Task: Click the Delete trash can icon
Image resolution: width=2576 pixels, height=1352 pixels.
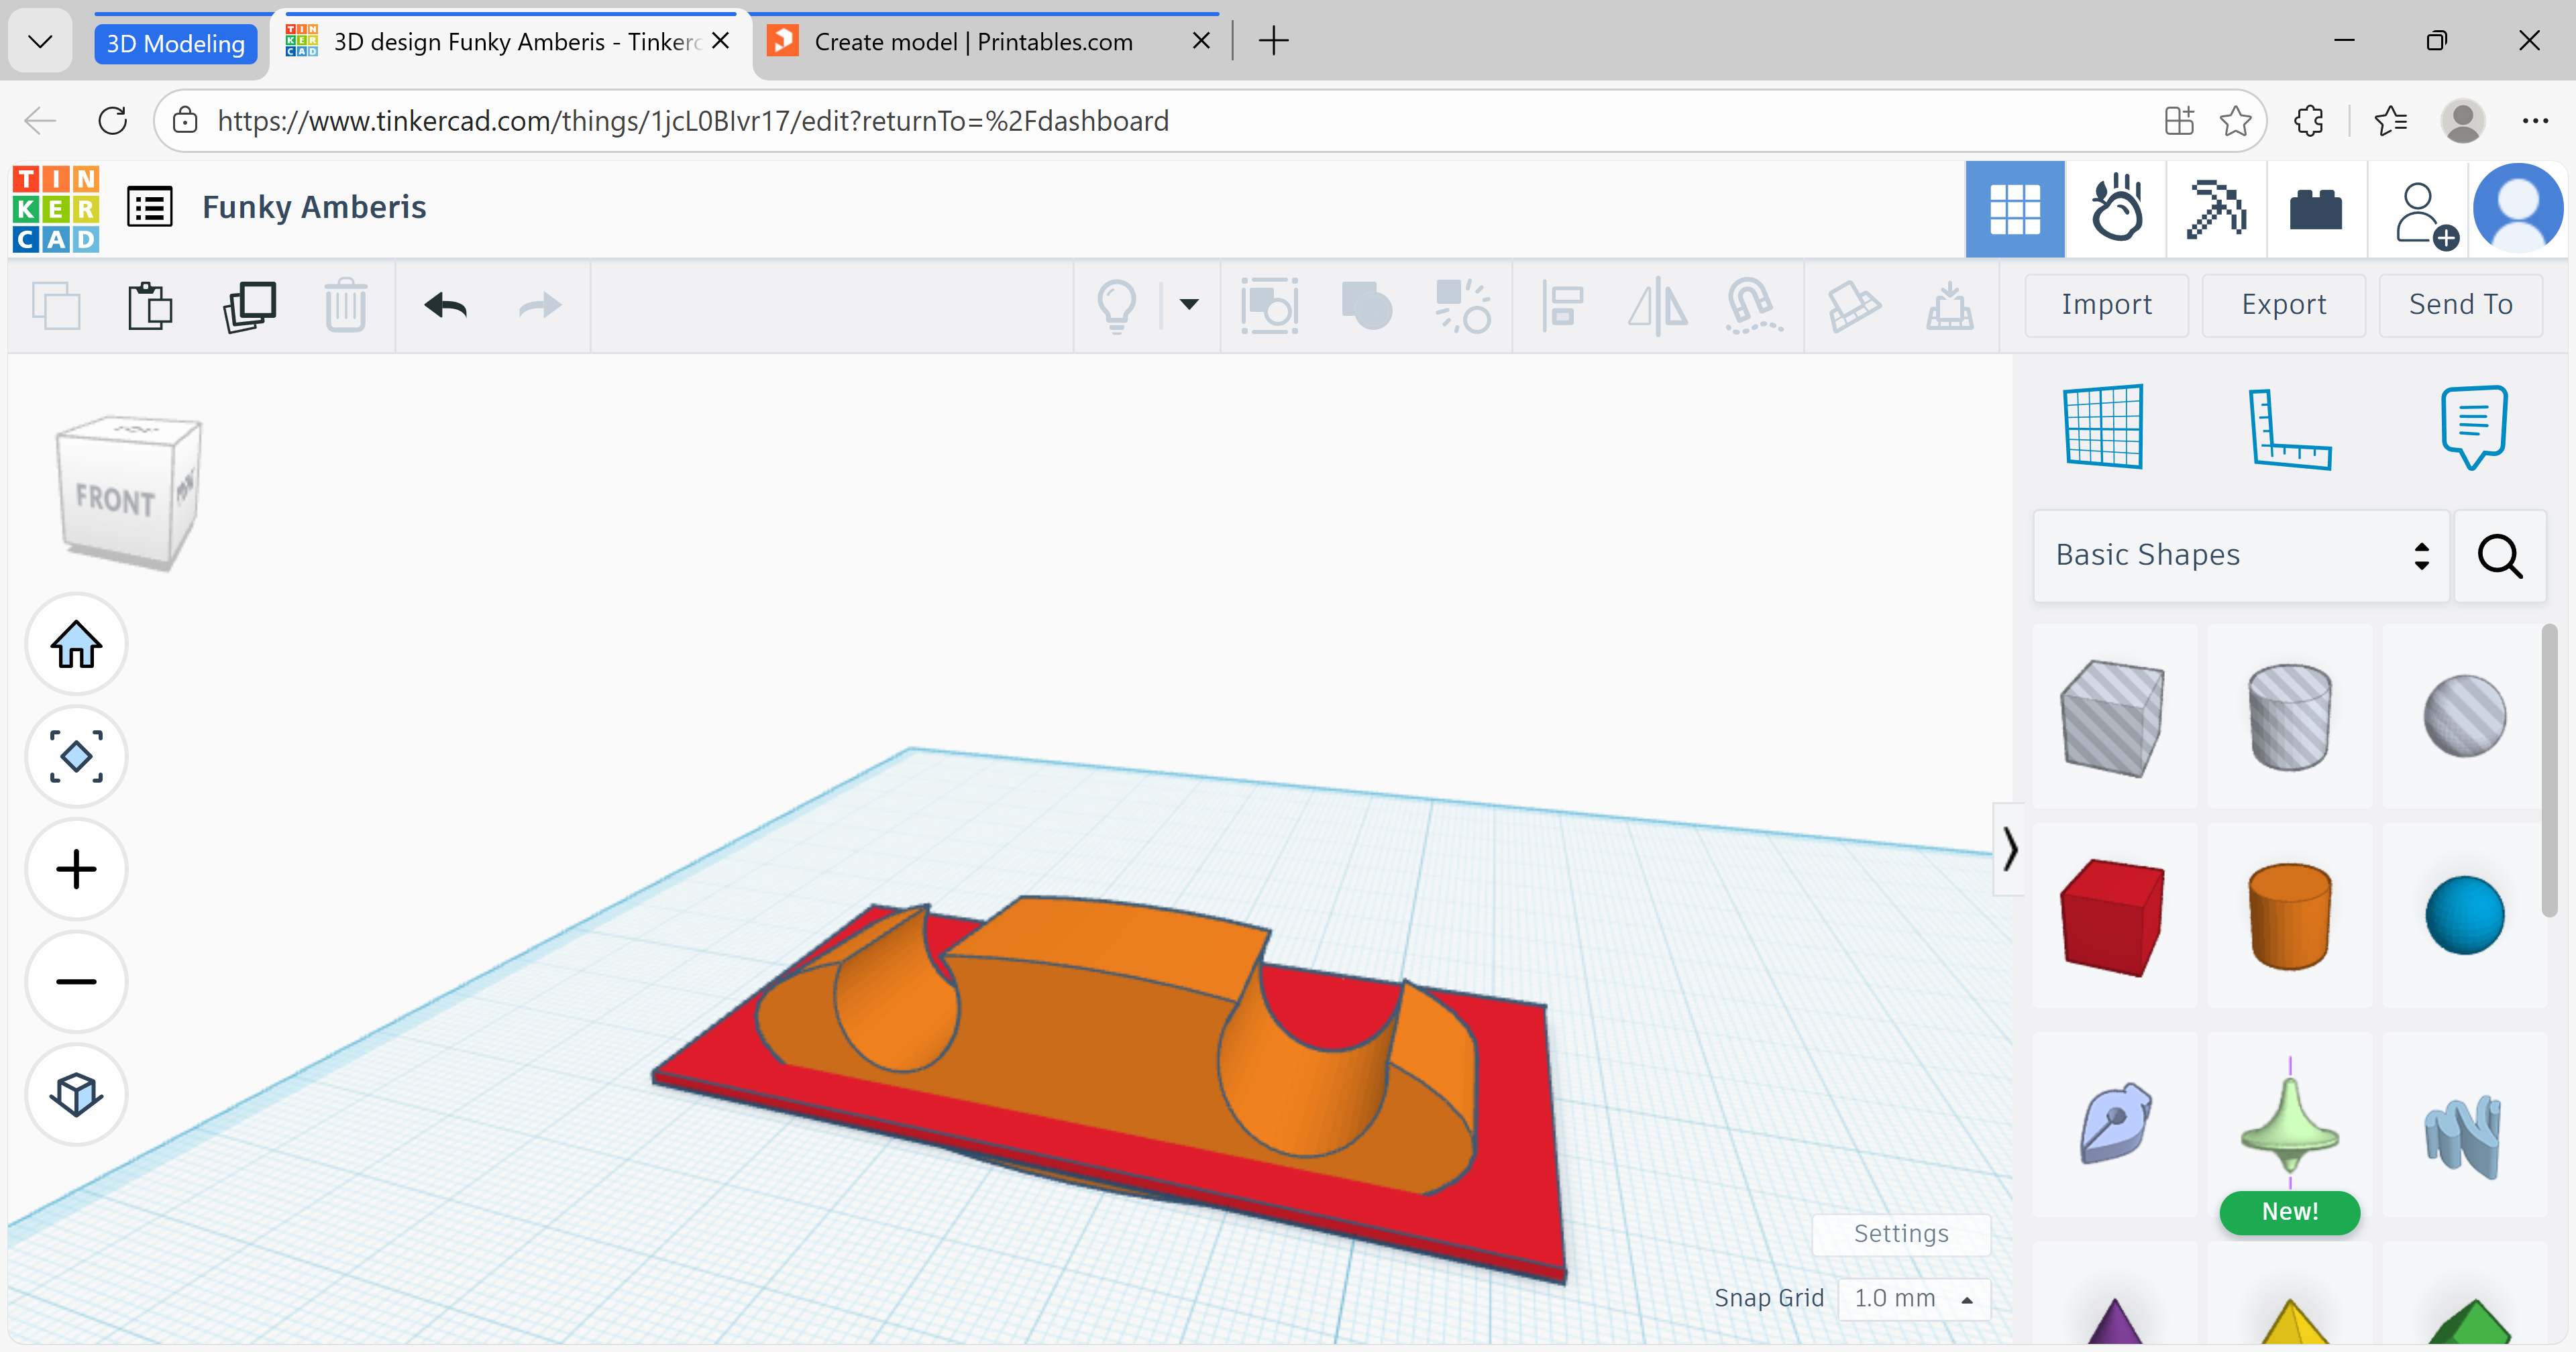Action: [346, 305]
